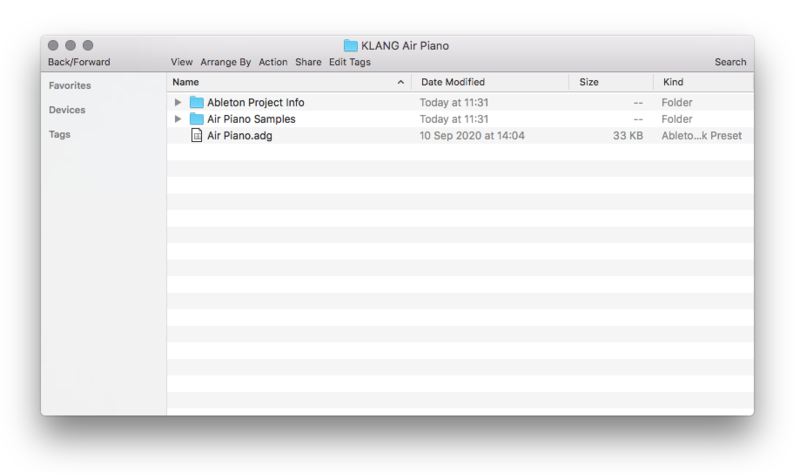Minimize the KLANG Air Piano window

pos(70,45)
